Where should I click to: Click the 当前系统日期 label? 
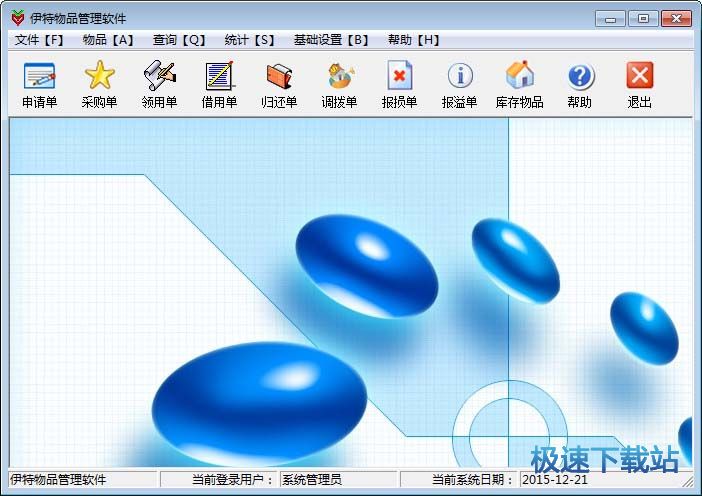(472, 479)
